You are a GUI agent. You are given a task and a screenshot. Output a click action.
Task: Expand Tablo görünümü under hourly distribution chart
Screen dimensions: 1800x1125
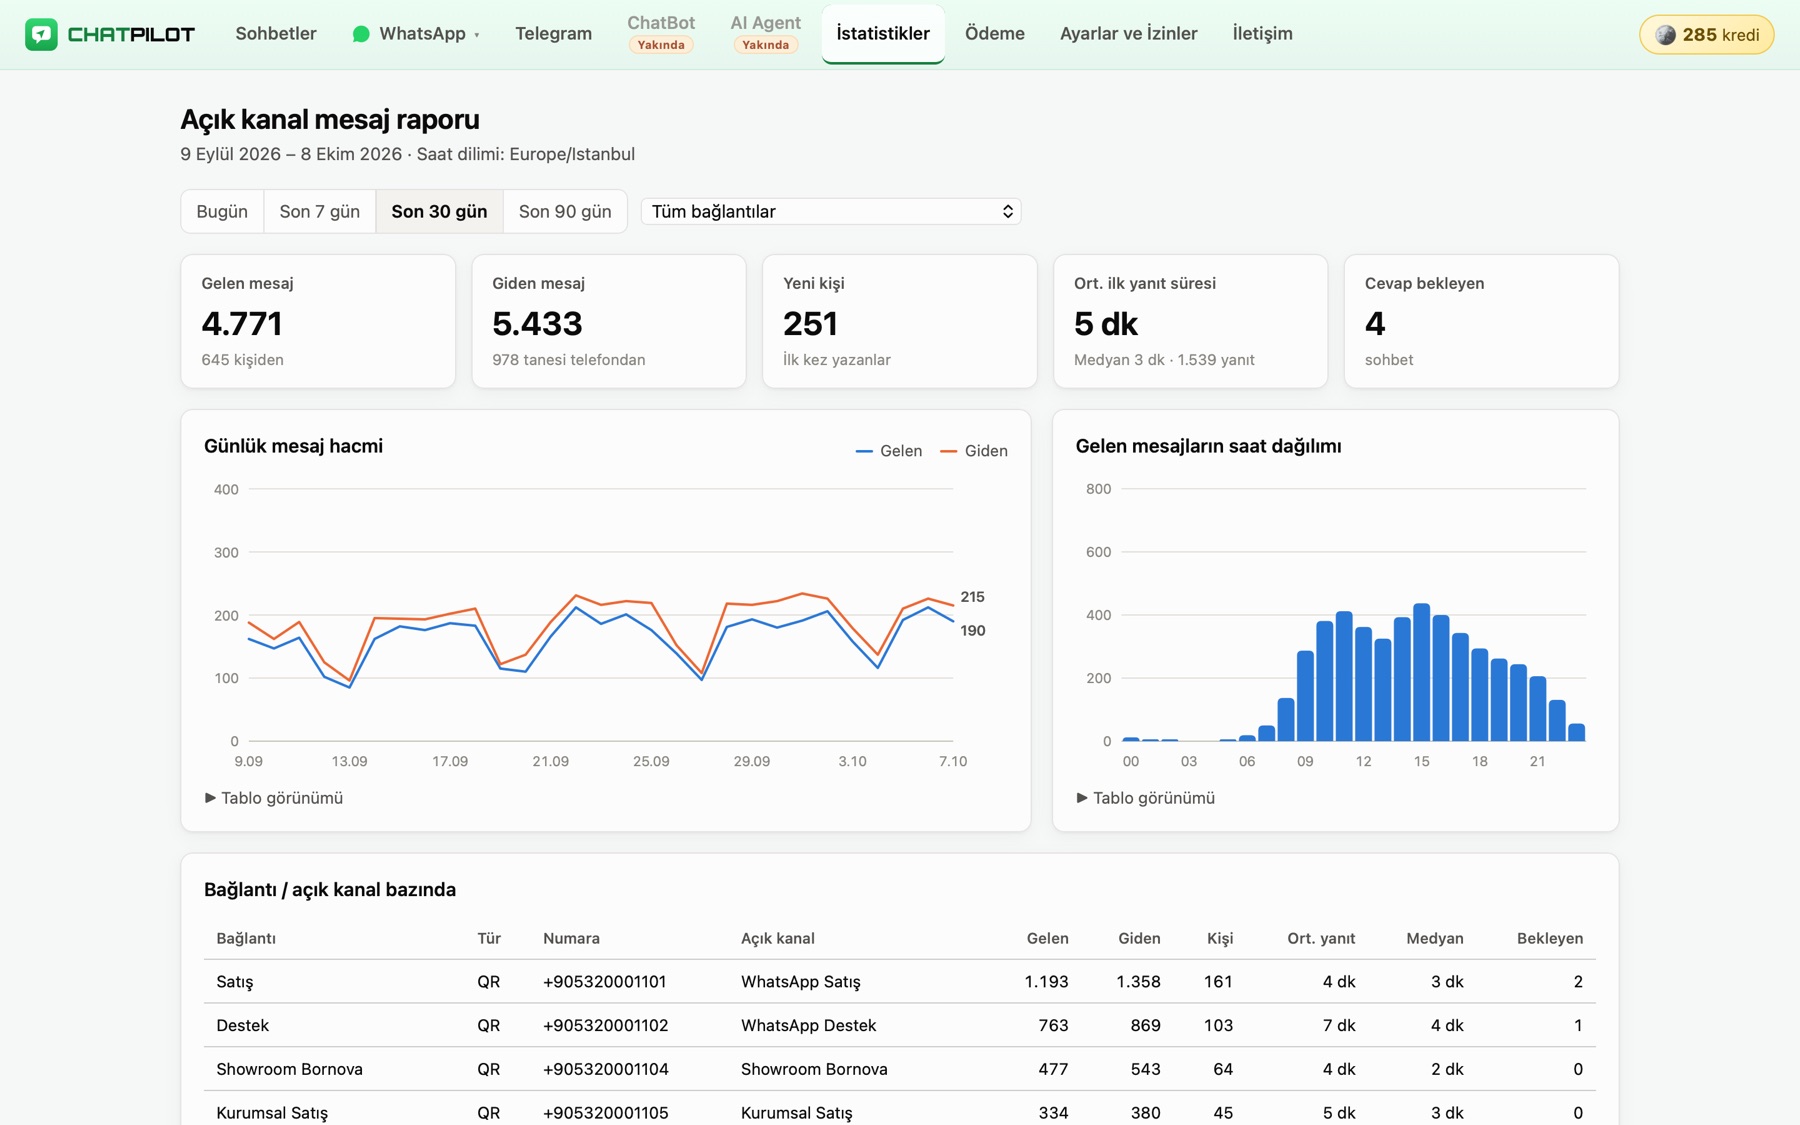pyautogui.click(x=1146, y=798)
